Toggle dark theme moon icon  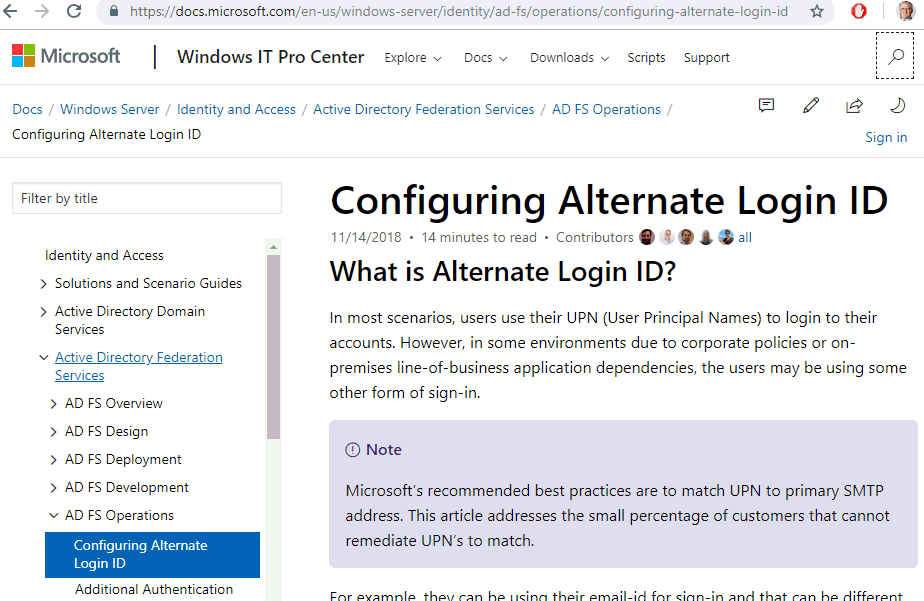click(x=897, y=105)
